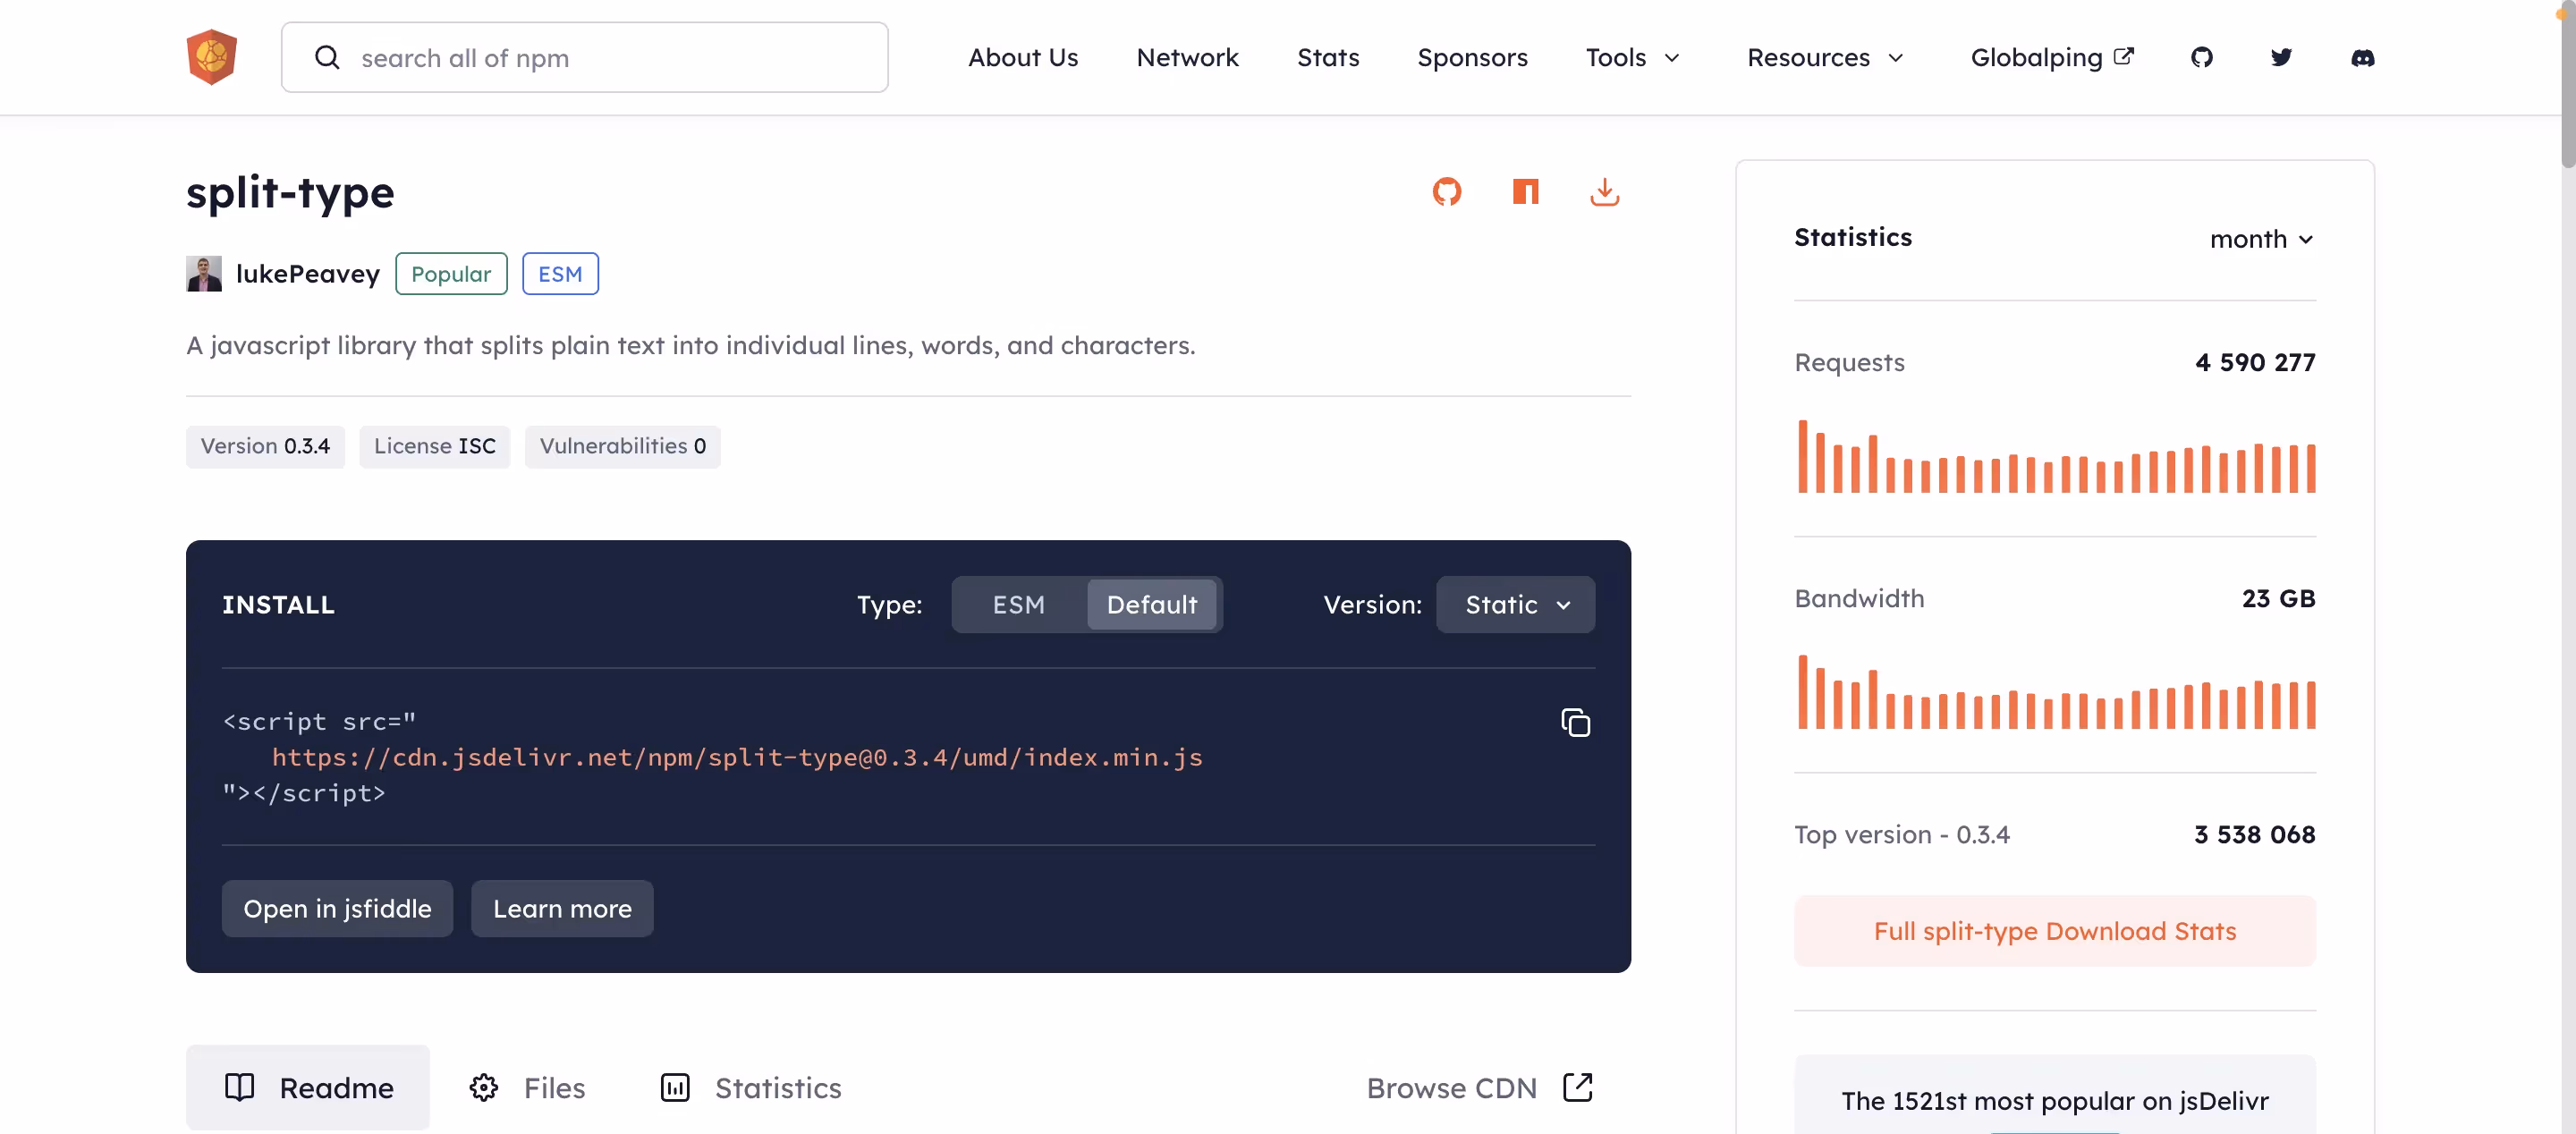The width and height of the screenshot is (2576, 1134).
Task: Change version using the Static dropdown
Action: (x=1514, y=604)
